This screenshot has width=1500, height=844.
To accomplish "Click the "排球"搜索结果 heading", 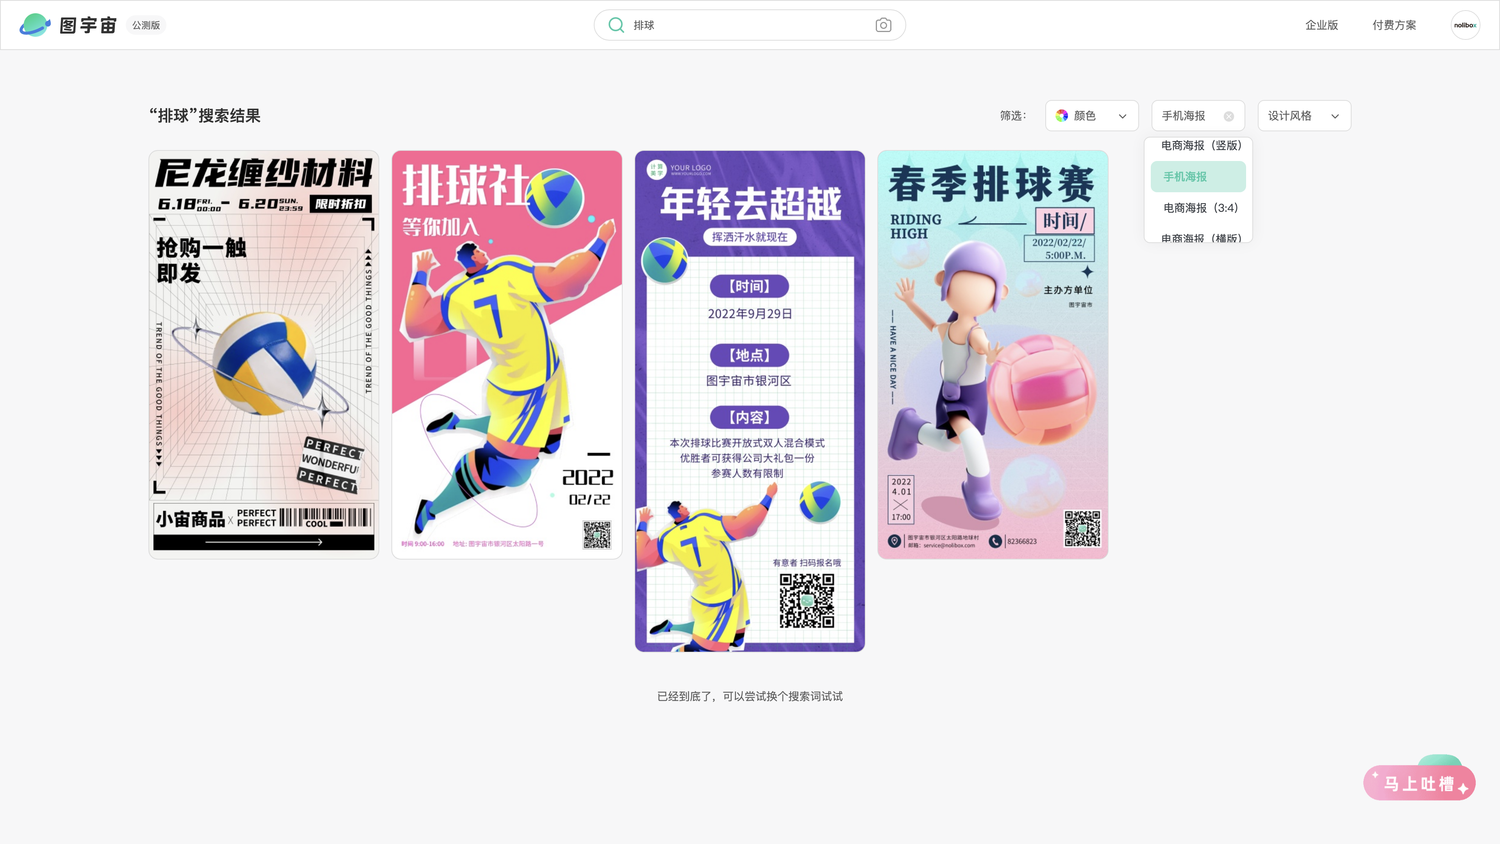I will pos(205,116).
